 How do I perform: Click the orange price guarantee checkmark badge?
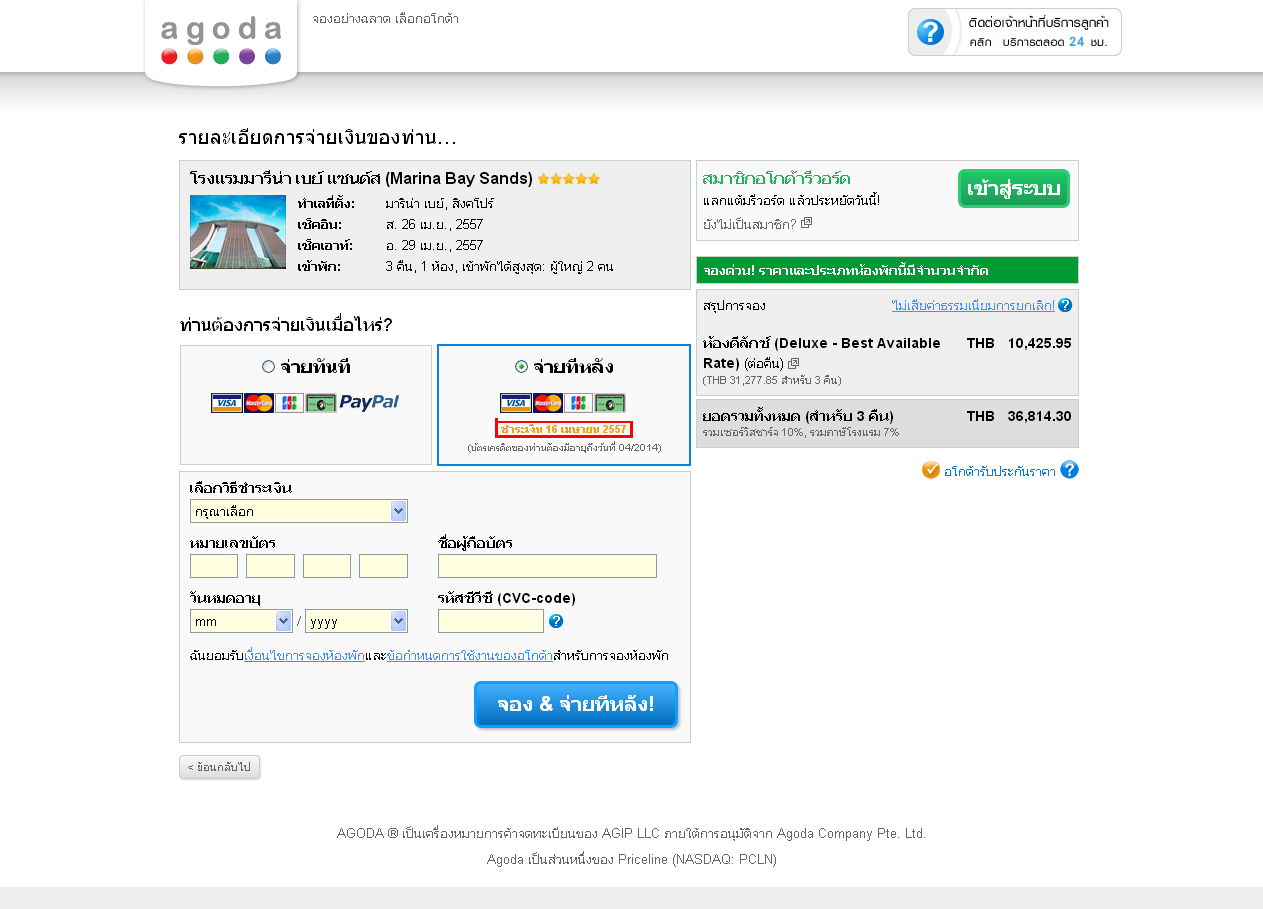931,470
